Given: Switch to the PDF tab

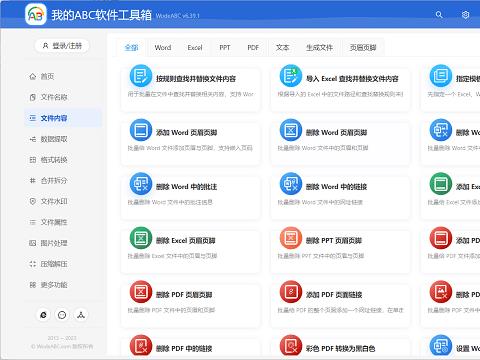Looking at the screenshot, I should coord(253,48).
